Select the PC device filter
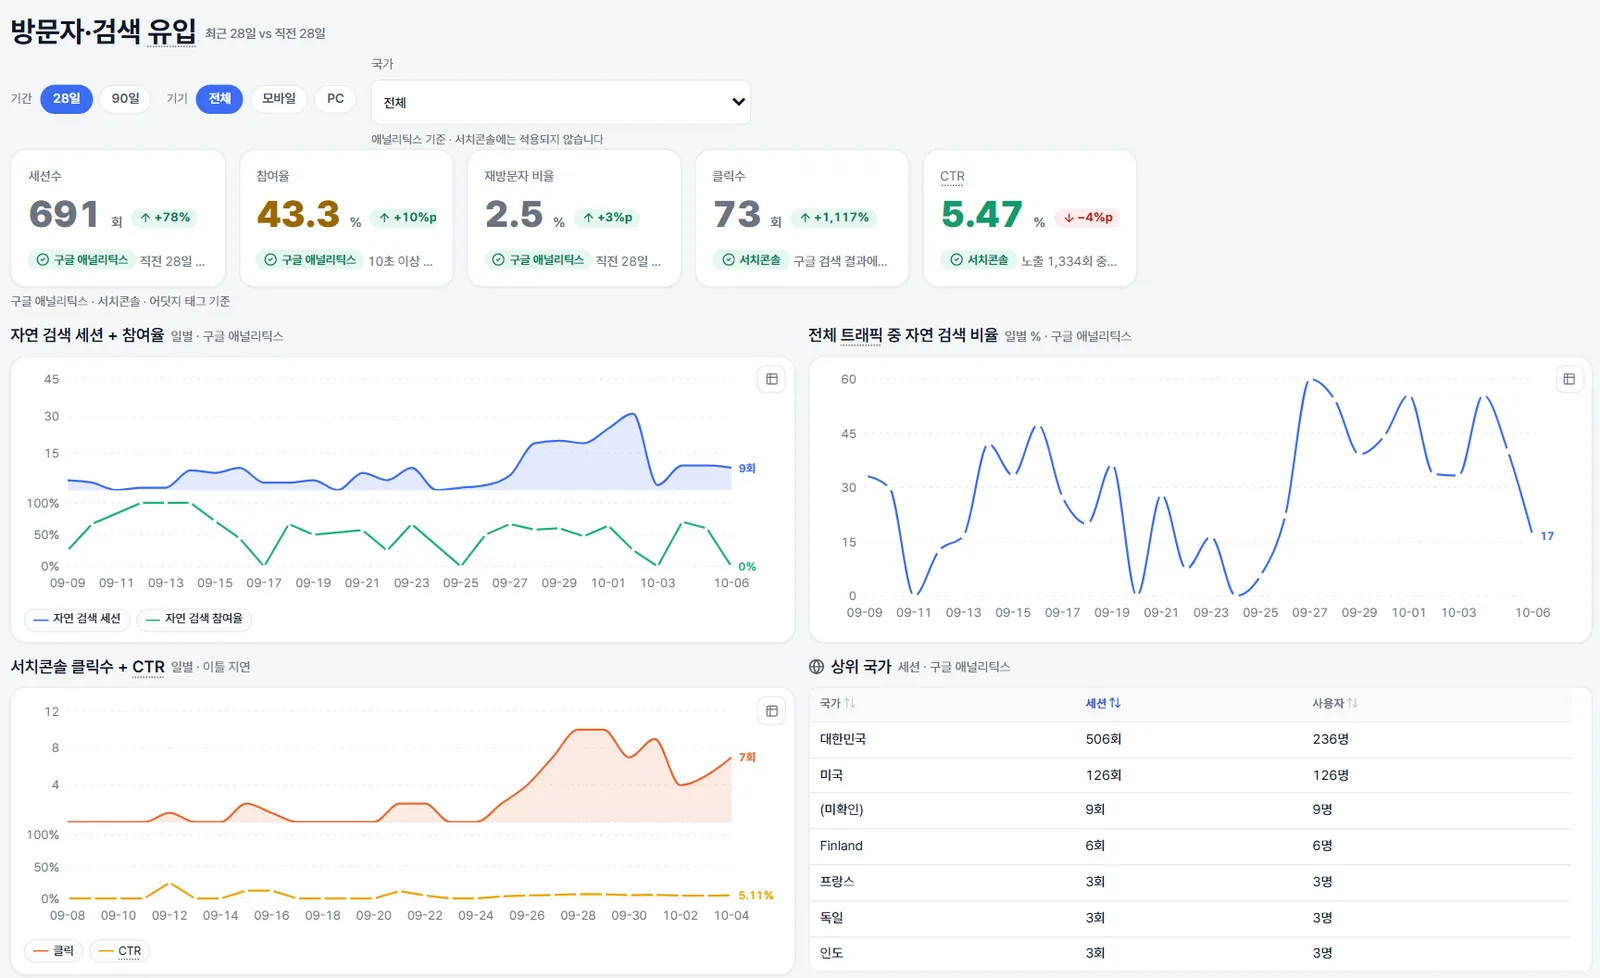1600x978 pixels. (x=335, y=99)
